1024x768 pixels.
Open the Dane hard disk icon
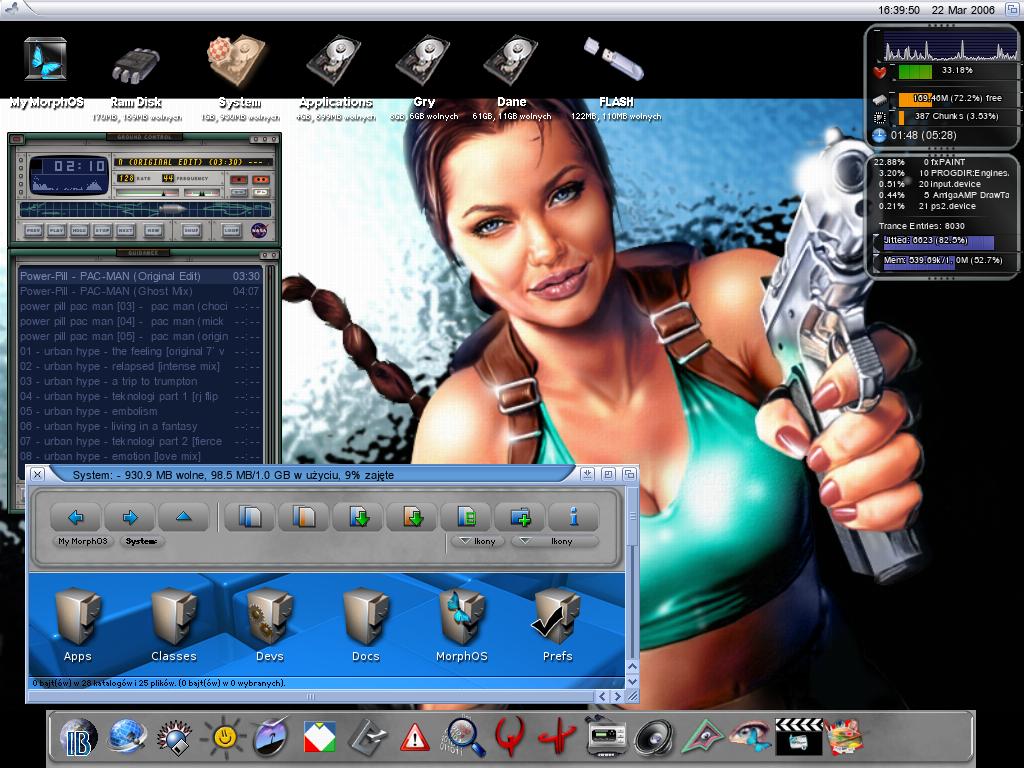tap(511, 61)
